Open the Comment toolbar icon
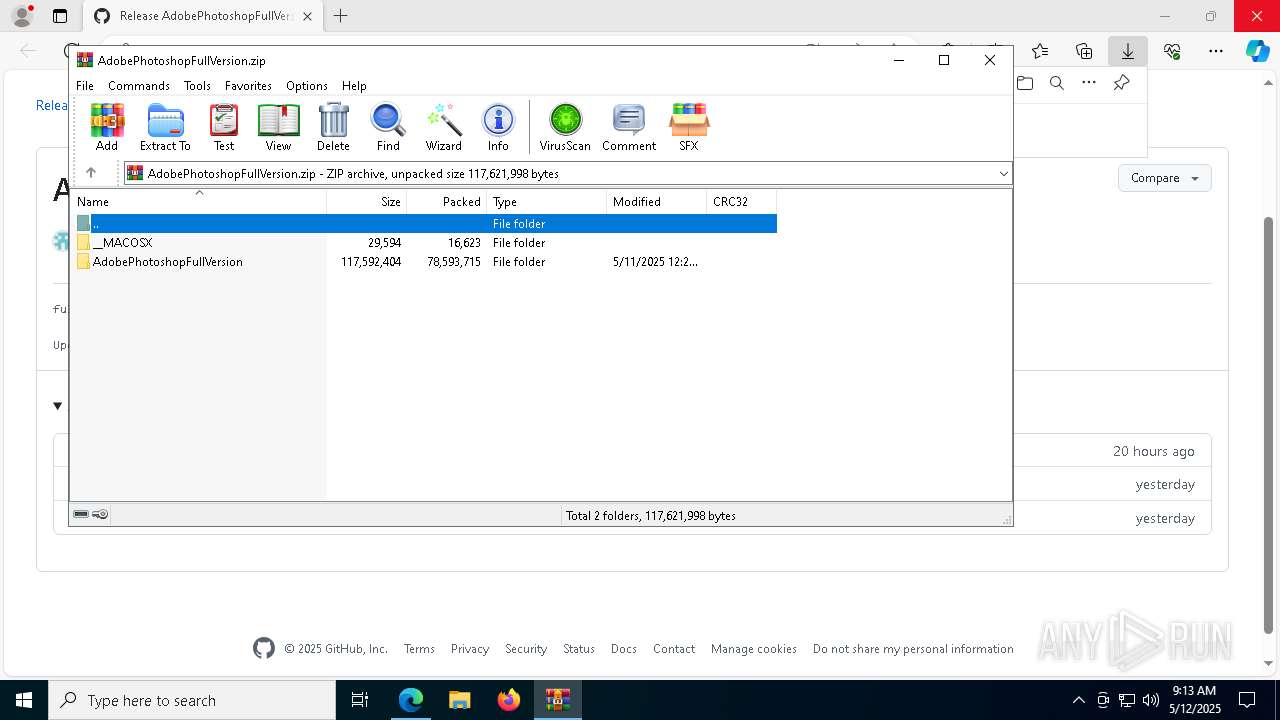 point(629,127)
